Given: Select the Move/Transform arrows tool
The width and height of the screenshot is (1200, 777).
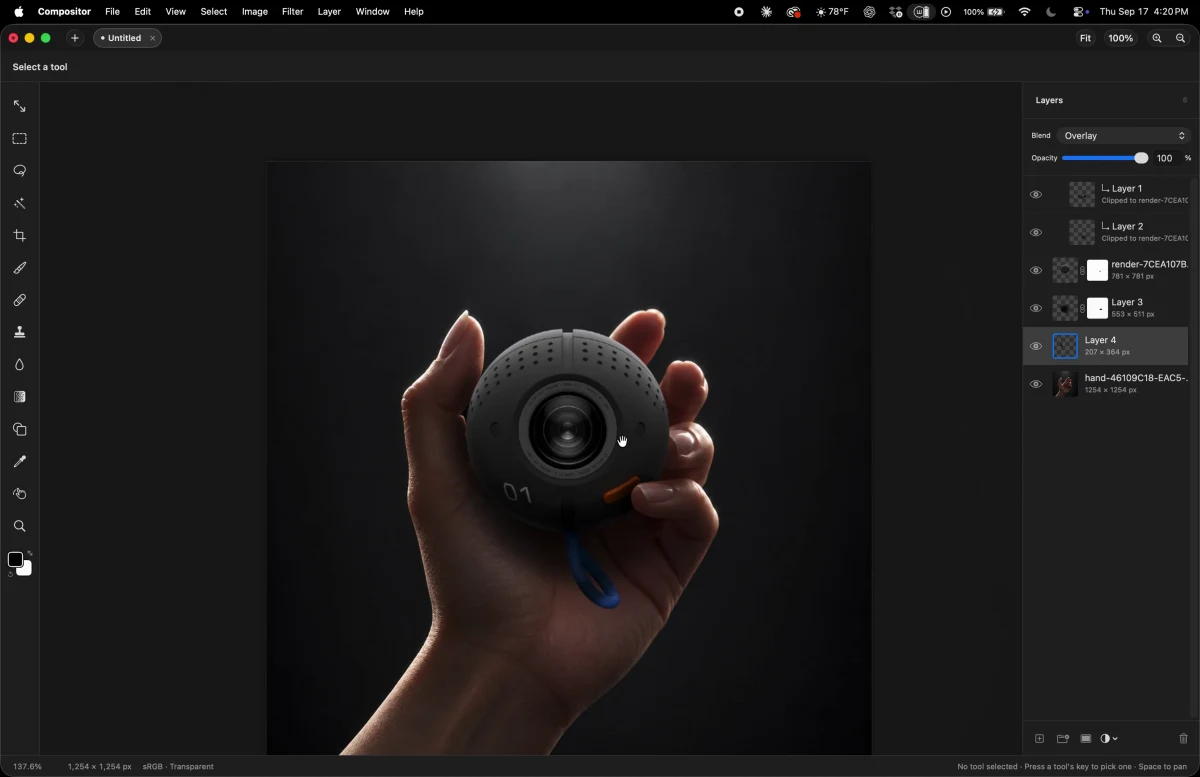Looking at the screenshot, I should coord(19,106).
